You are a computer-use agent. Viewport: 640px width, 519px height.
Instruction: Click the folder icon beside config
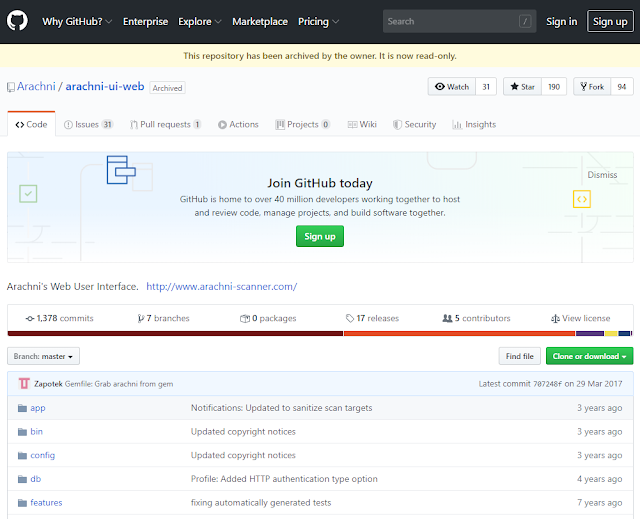pos(22,455)
